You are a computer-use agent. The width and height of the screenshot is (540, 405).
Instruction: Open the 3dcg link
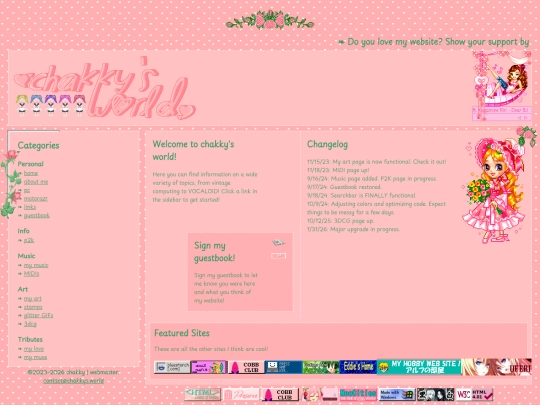point(30,324)
